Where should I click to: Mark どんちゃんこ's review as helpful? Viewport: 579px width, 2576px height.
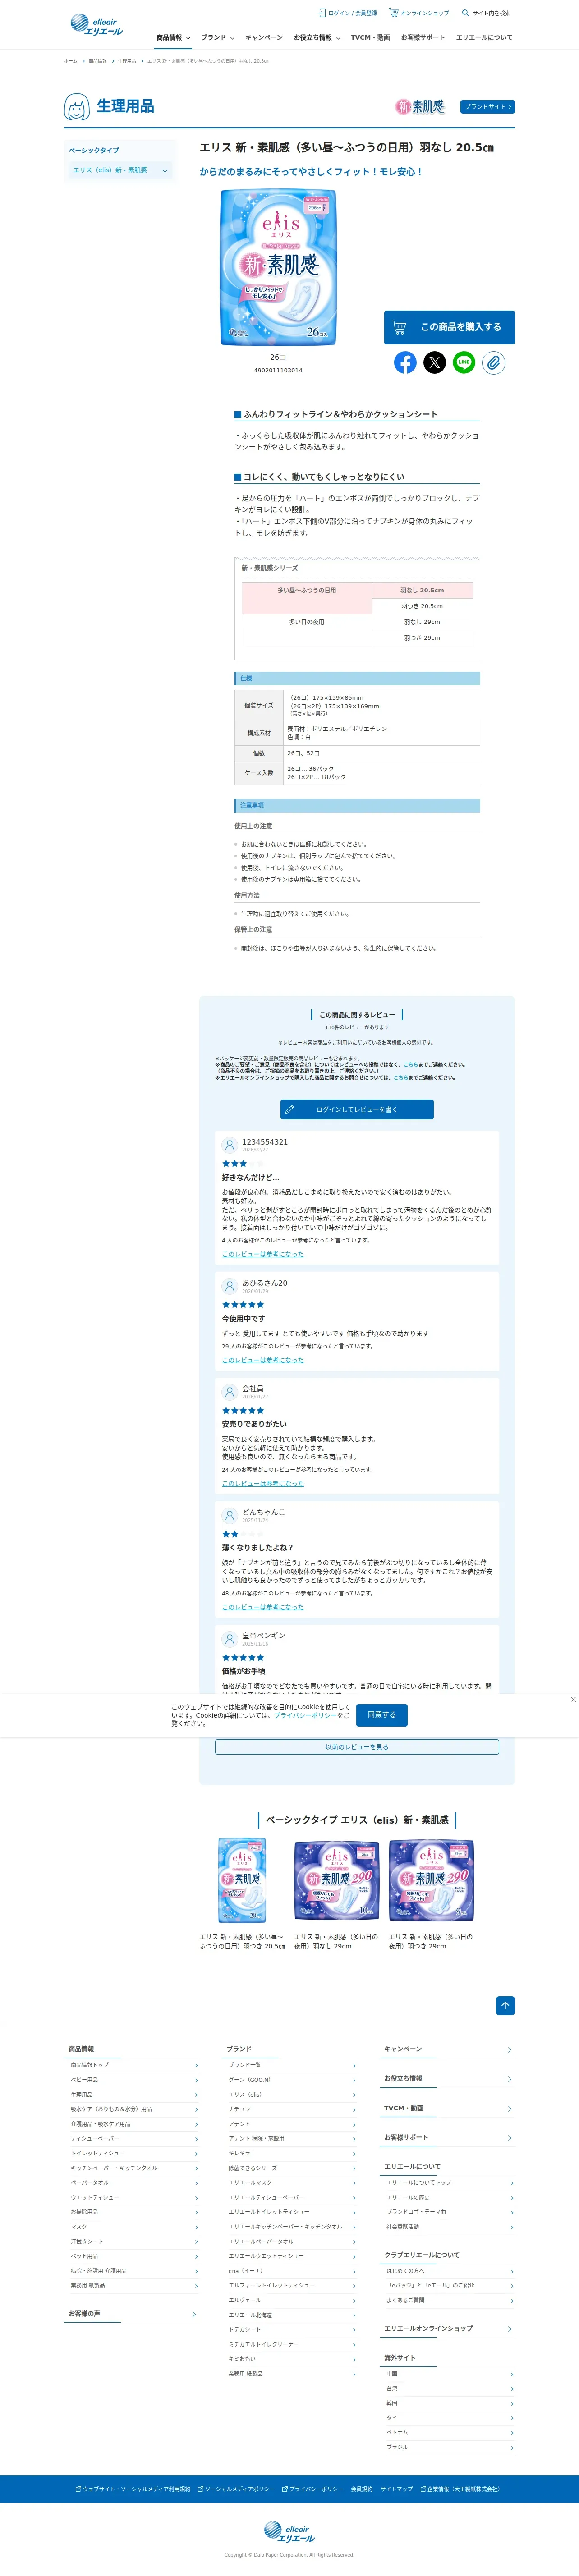pos(263,1607)
